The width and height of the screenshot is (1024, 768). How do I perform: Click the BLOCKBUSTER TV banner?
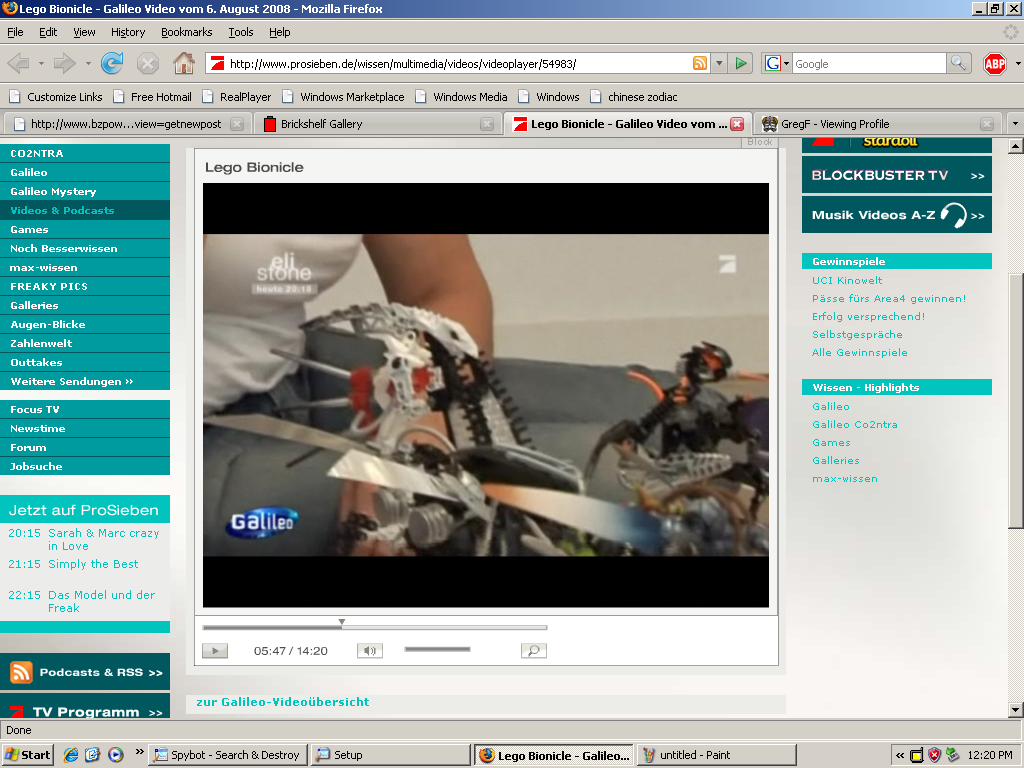[897, 175]
